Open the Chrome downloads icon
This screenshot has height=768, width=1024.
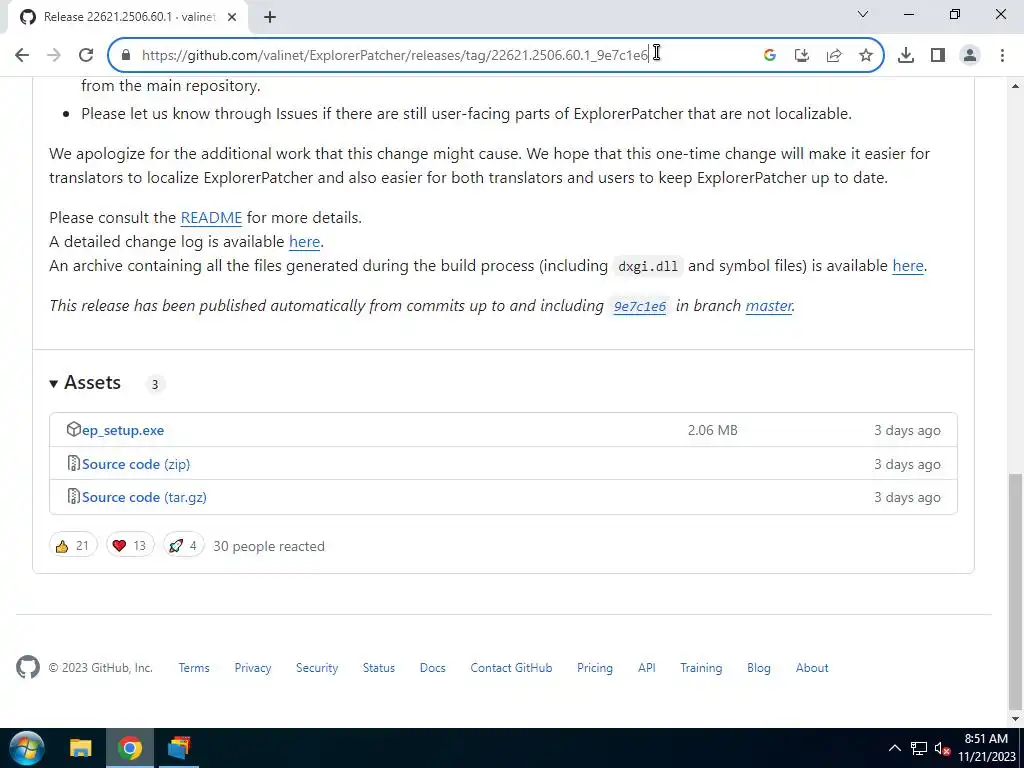coord(906,55)
